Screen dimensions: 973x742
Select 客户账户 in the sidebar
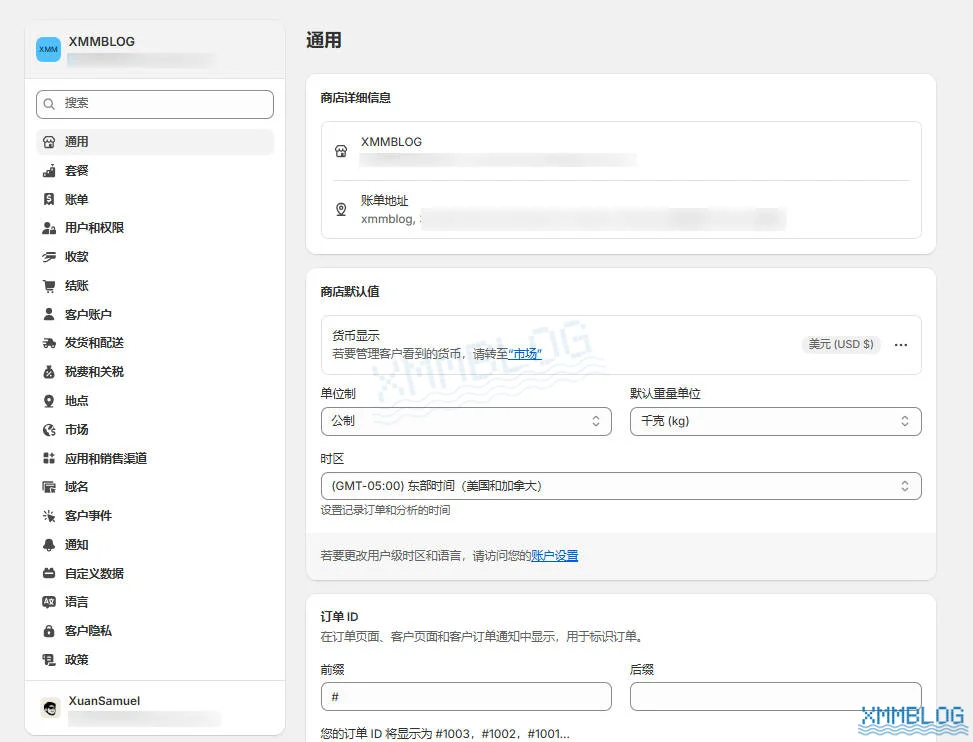pyautogui.click(x=155, y=315)
